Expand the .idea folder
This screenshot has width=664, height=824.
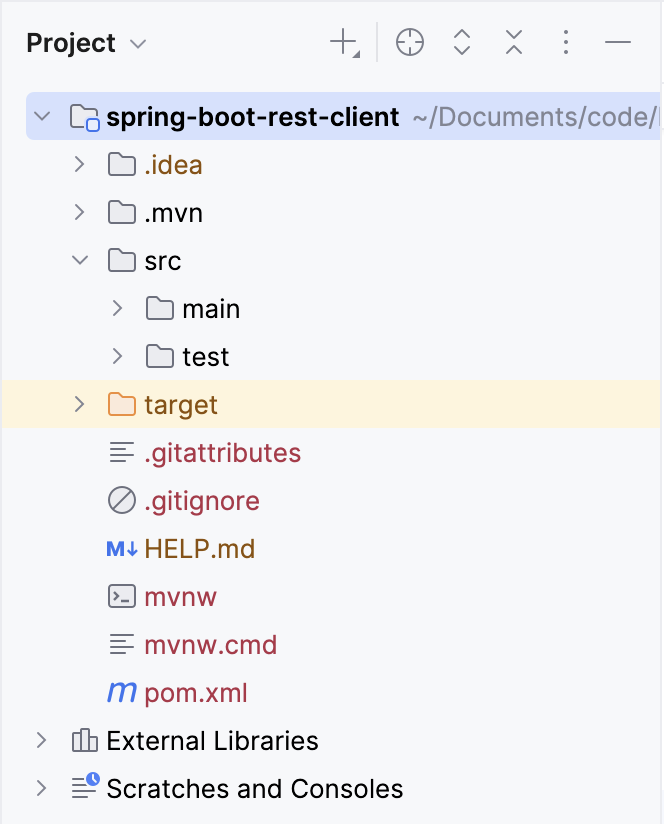click(x=80, y=165)
